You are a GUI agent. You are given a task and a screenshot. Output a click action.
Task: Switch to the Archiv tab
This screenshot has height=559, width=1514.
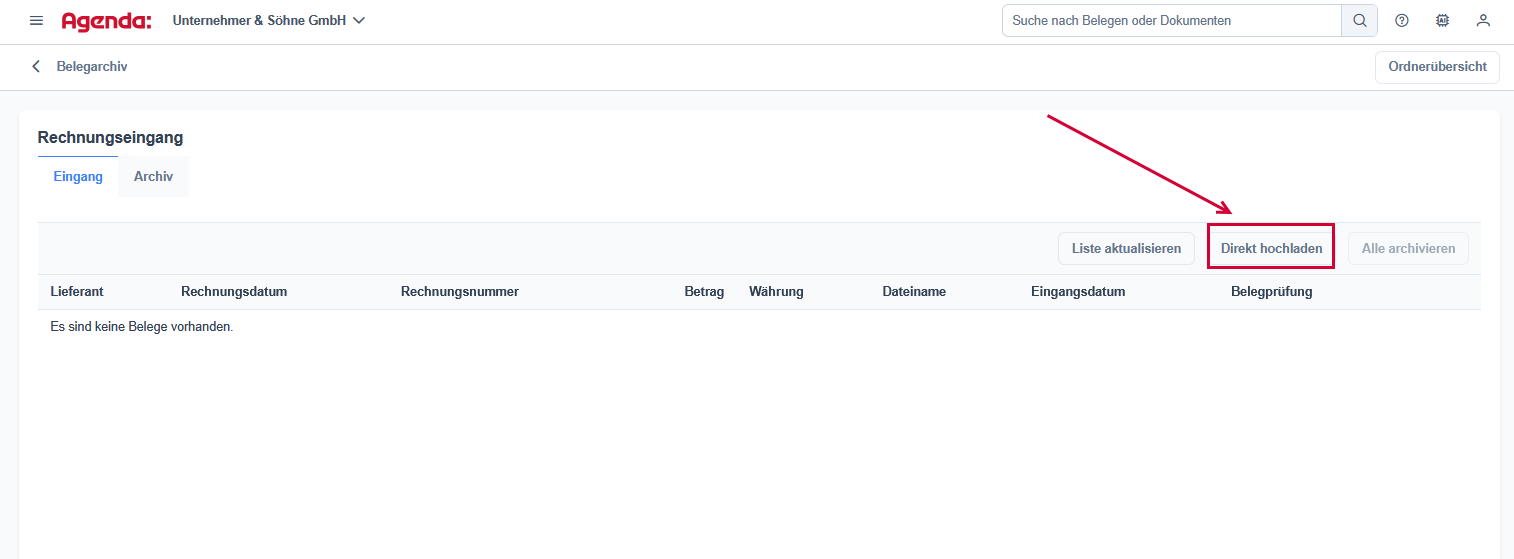coord(153,177)
